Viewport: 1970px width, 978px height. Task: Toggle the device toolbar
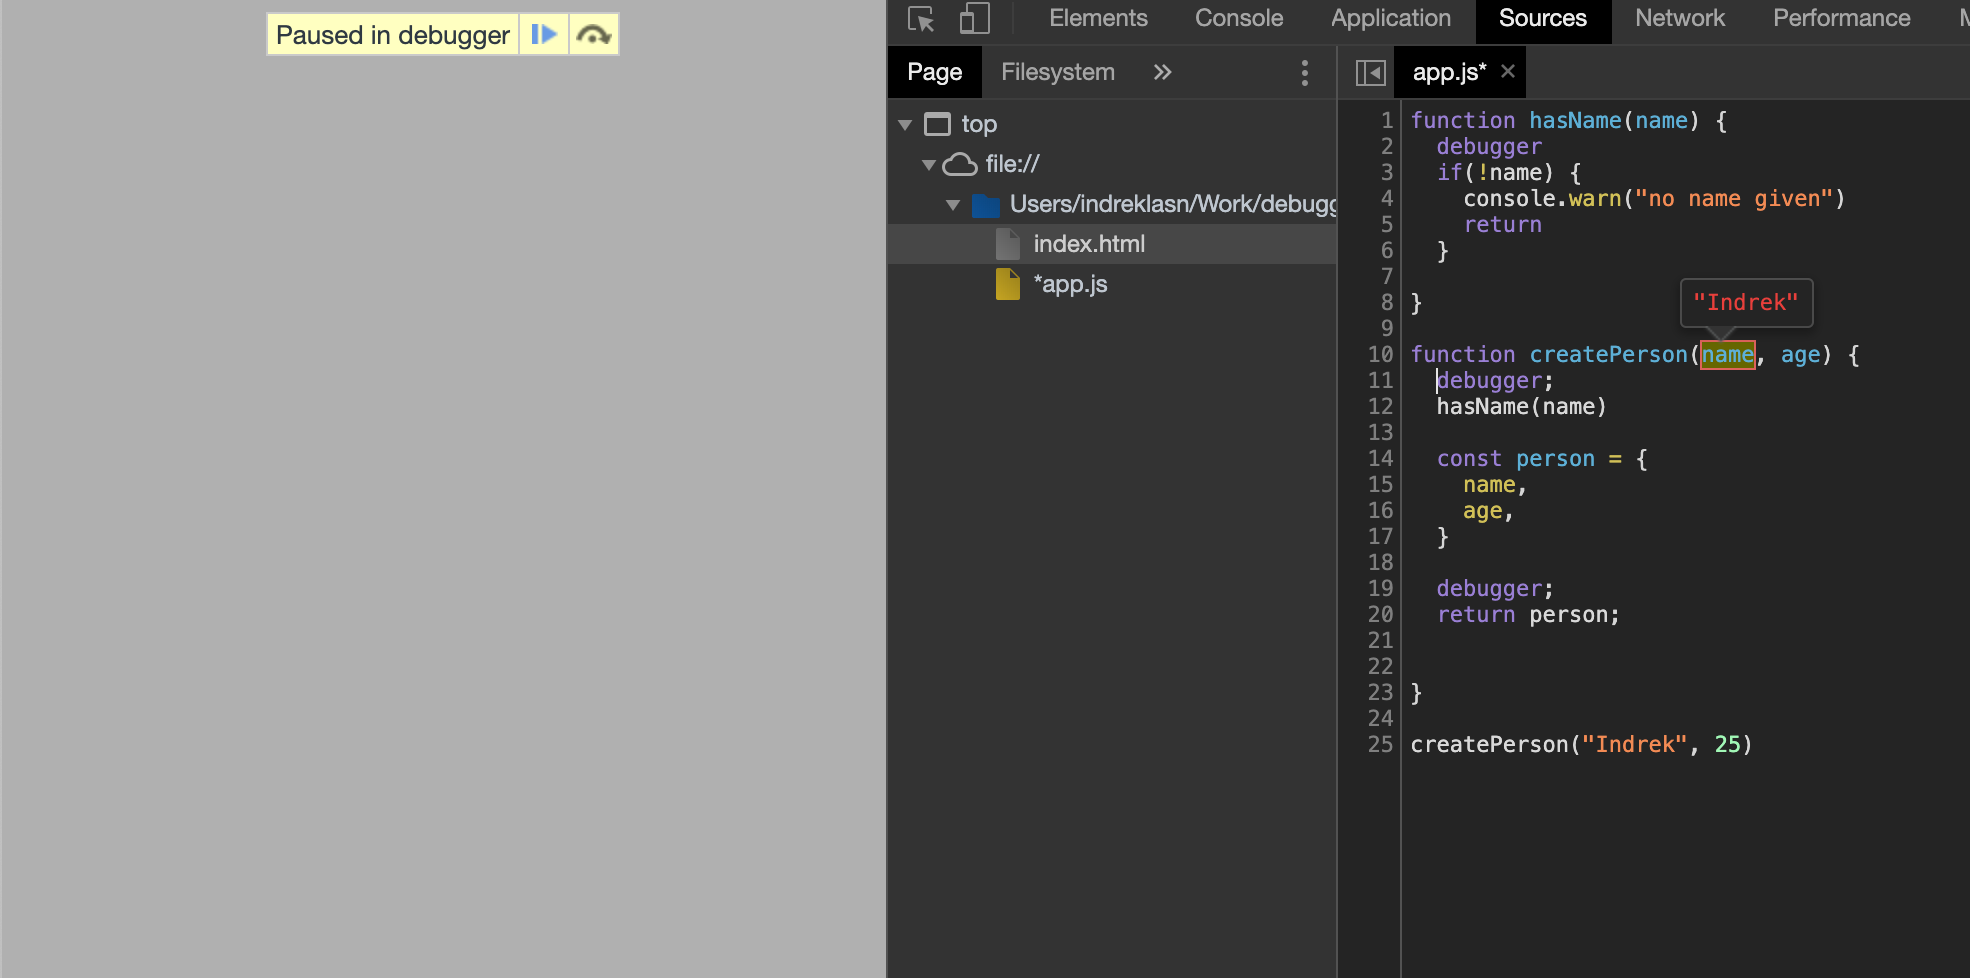click(x=973, y=19)
